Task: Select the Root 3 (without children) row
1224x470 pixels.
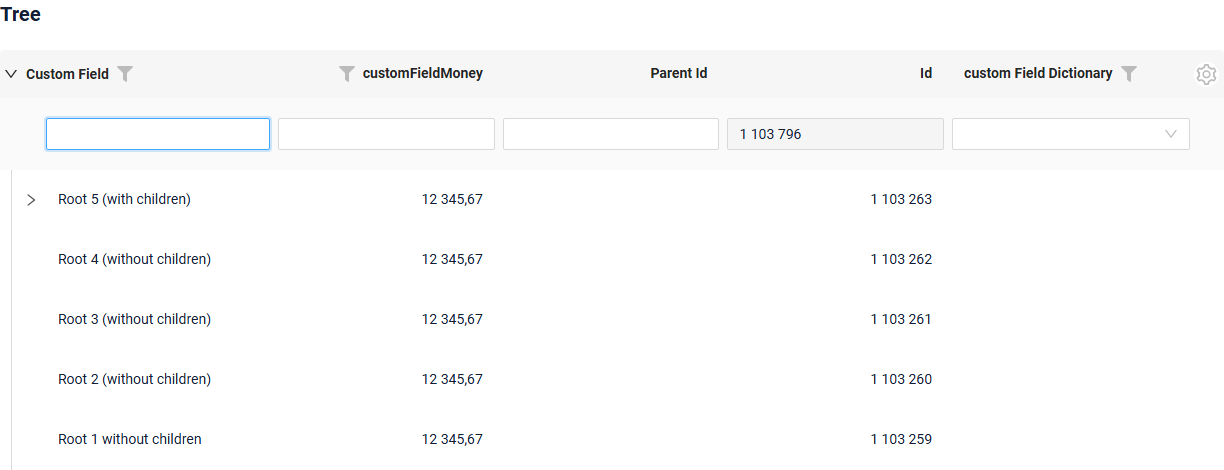Action: 612,319
